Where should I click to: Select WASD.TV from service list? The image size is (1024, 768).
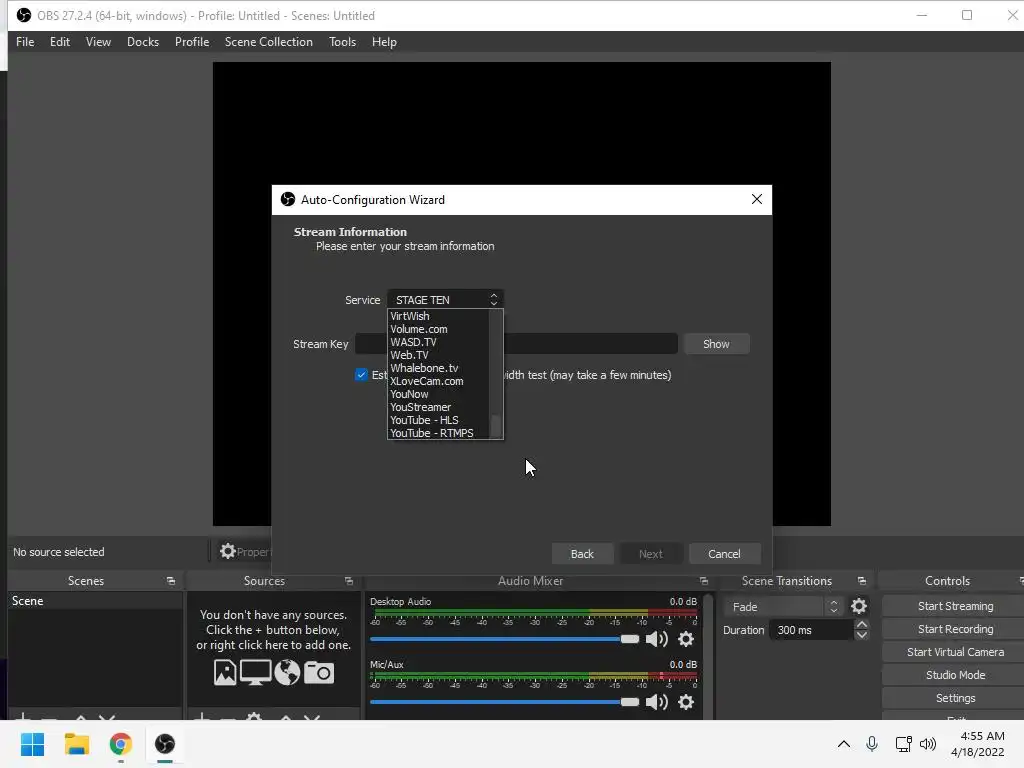(438, 342)
